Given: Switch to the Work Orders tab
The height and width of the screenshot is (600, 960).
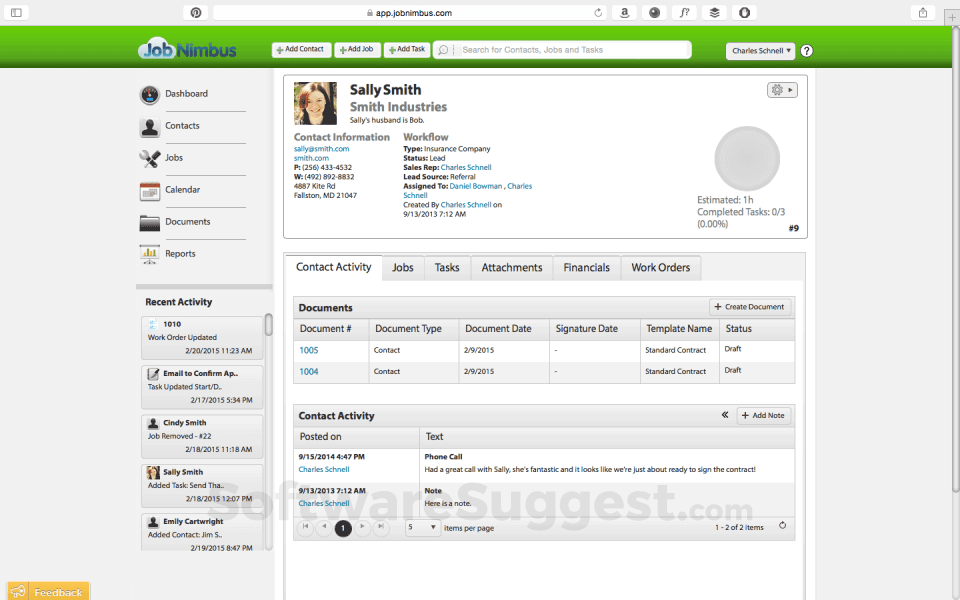Looking at the screenshot, I should (660, 268).
